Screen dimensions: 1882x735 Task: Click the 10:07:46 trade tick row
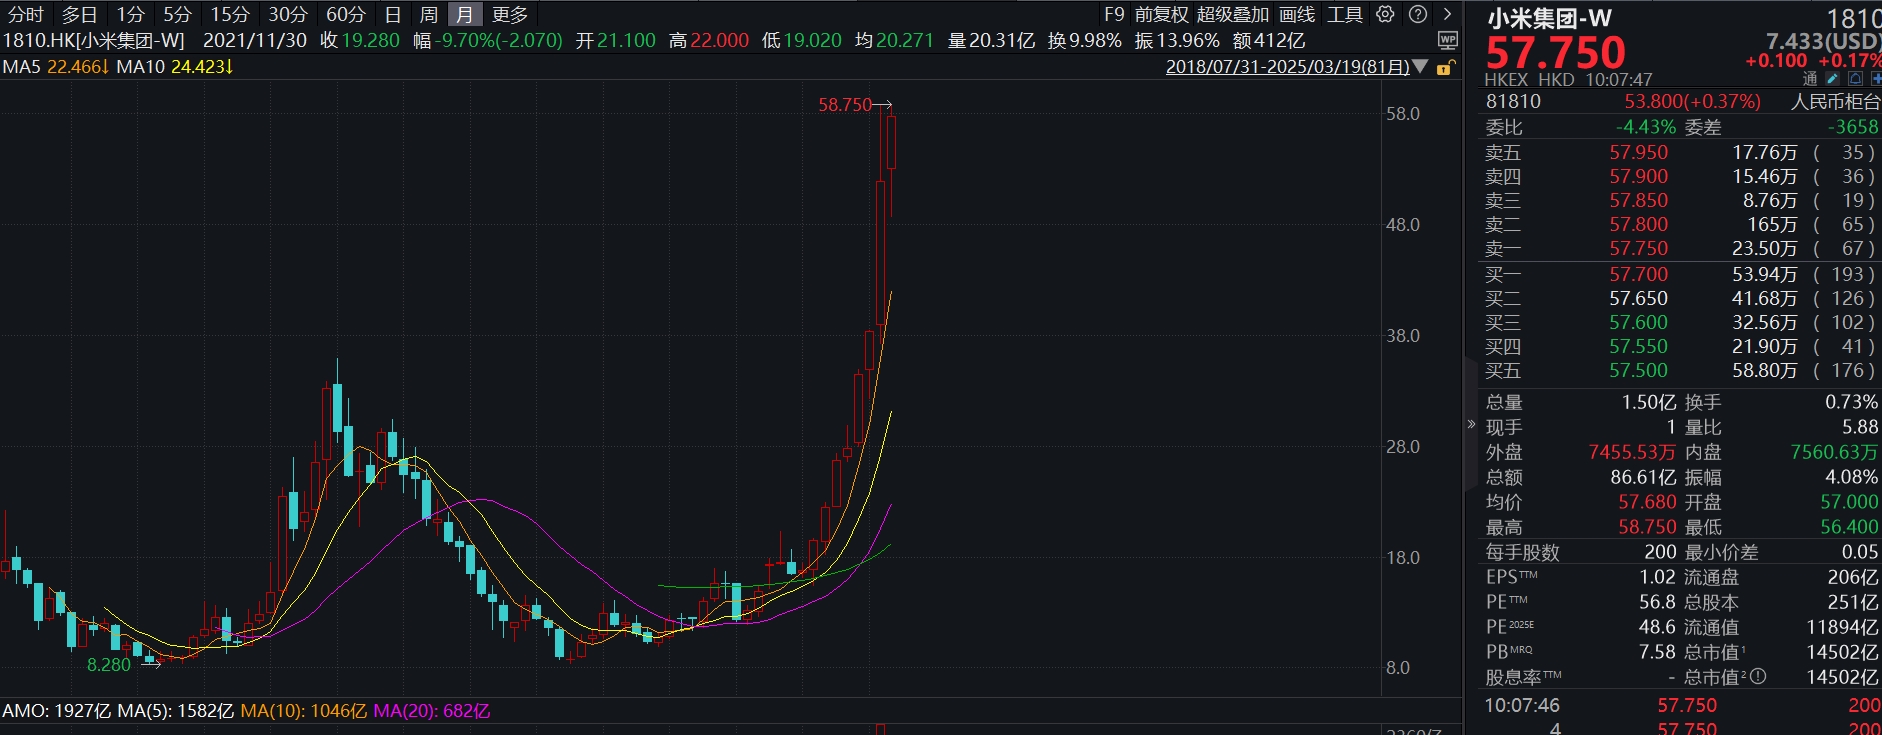(x=1682, y=705)
